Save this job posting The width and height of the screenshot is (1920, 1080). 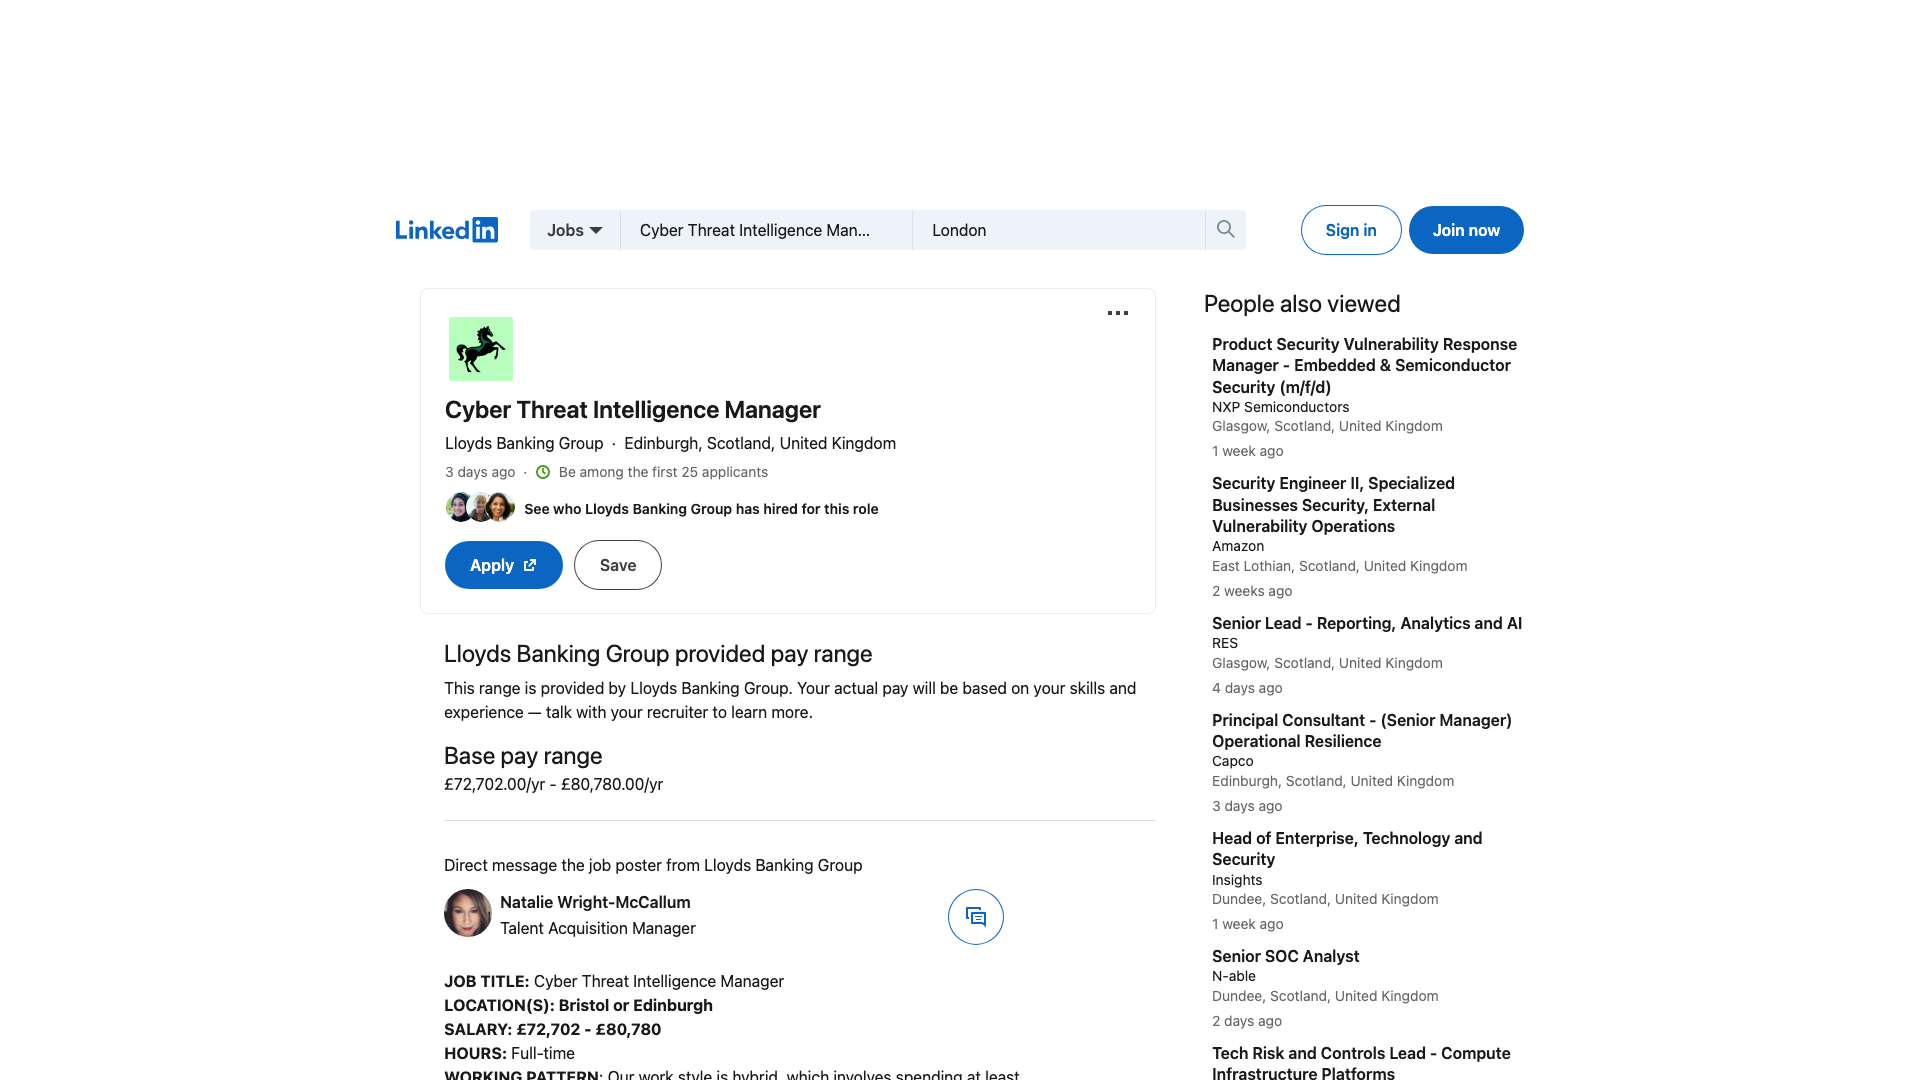(x=618, y=565)
